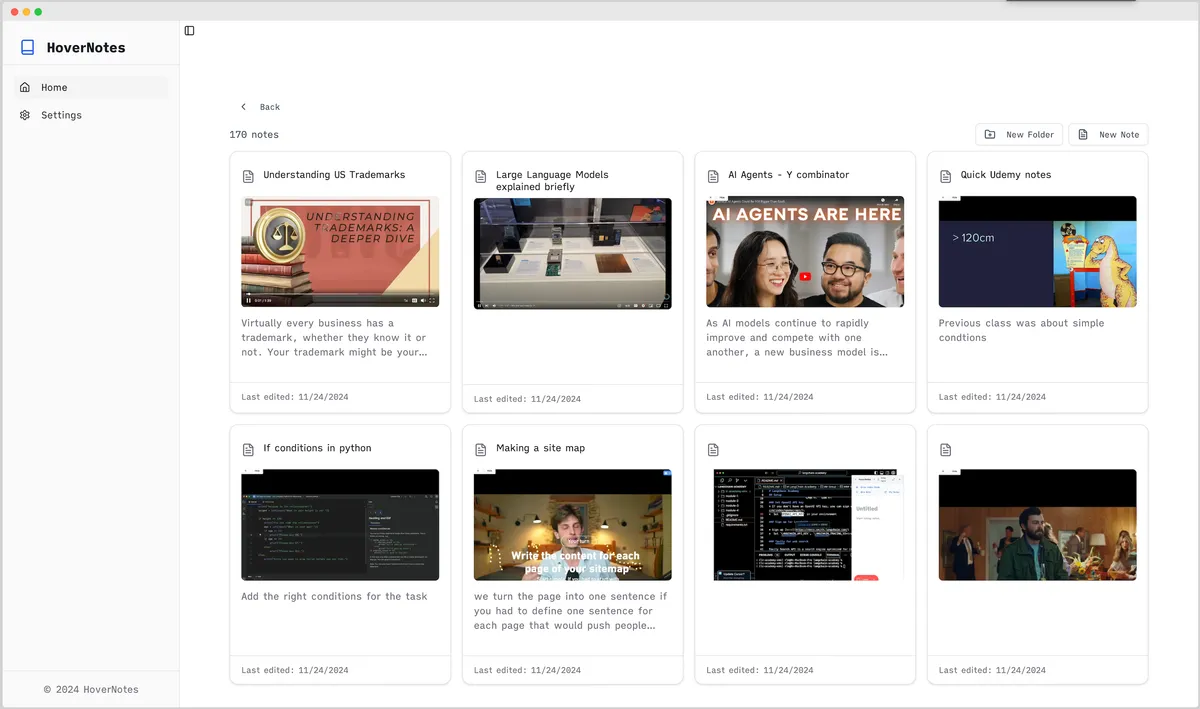Open the Home menu item
1200x709 pixels.
(x=54, y=88)
